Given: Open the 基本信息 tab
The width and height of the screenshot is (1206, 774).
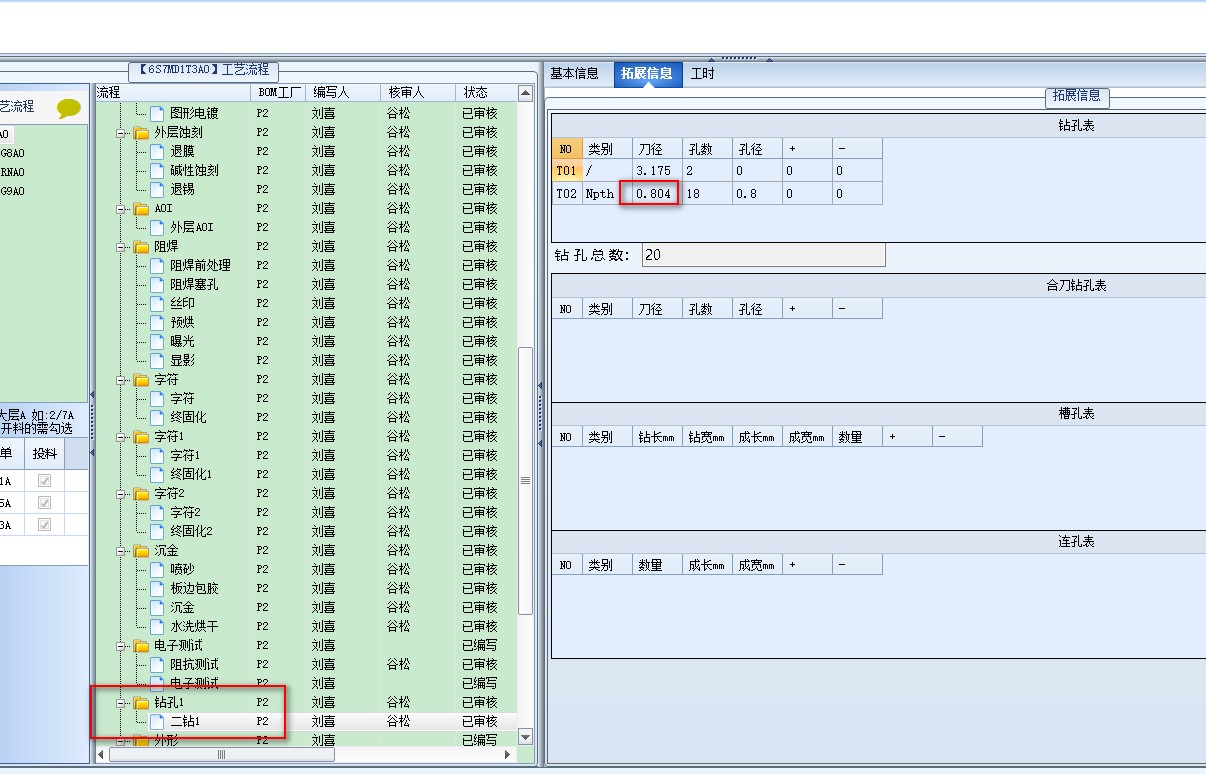Looking at the screenshot, I should tap(575, 73).
